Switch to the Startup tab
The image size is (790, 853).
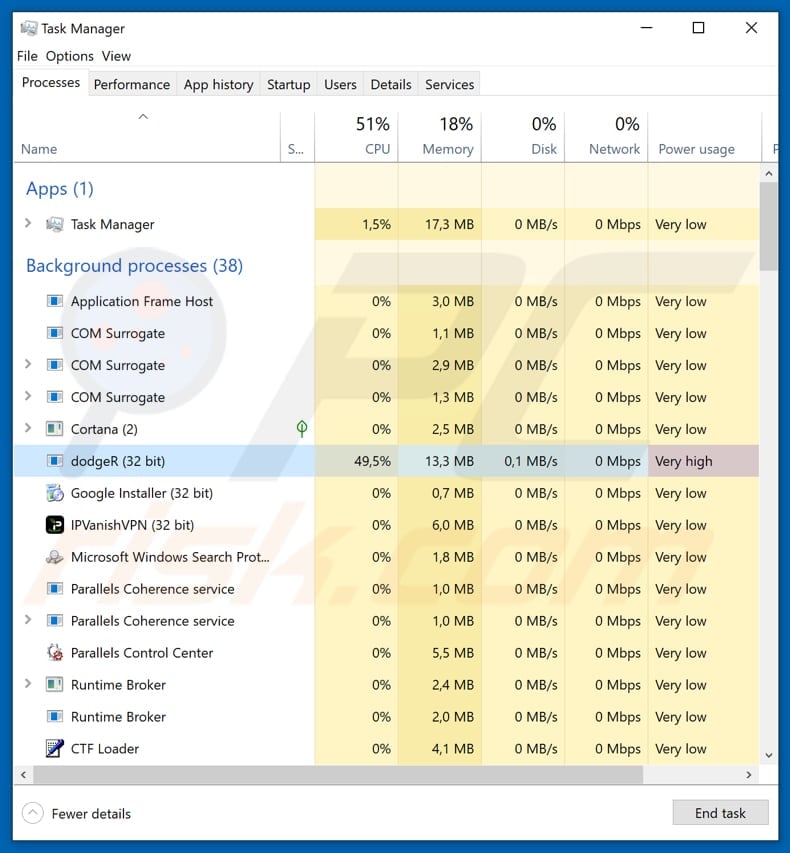288,84
